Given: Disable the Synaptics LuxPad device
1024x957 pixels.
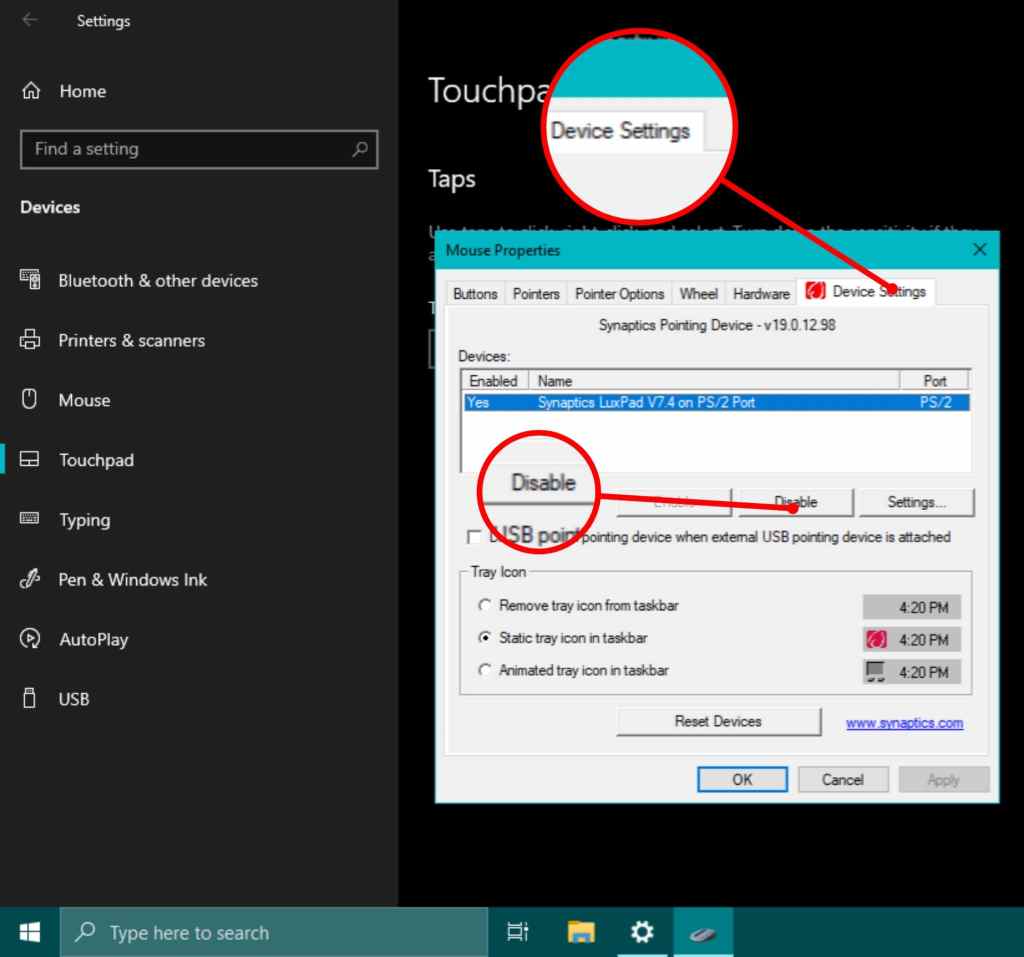Looking at the screenshot, I should [795, 502].
